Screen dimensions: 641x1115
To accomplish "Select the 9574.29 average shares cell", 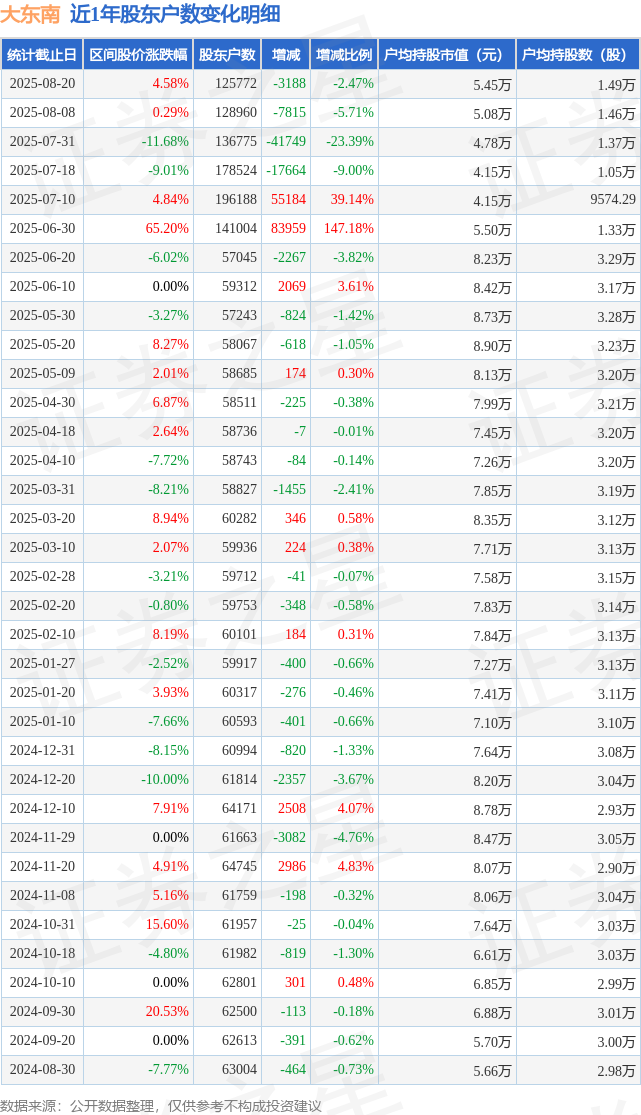I will tap(613, 200).
